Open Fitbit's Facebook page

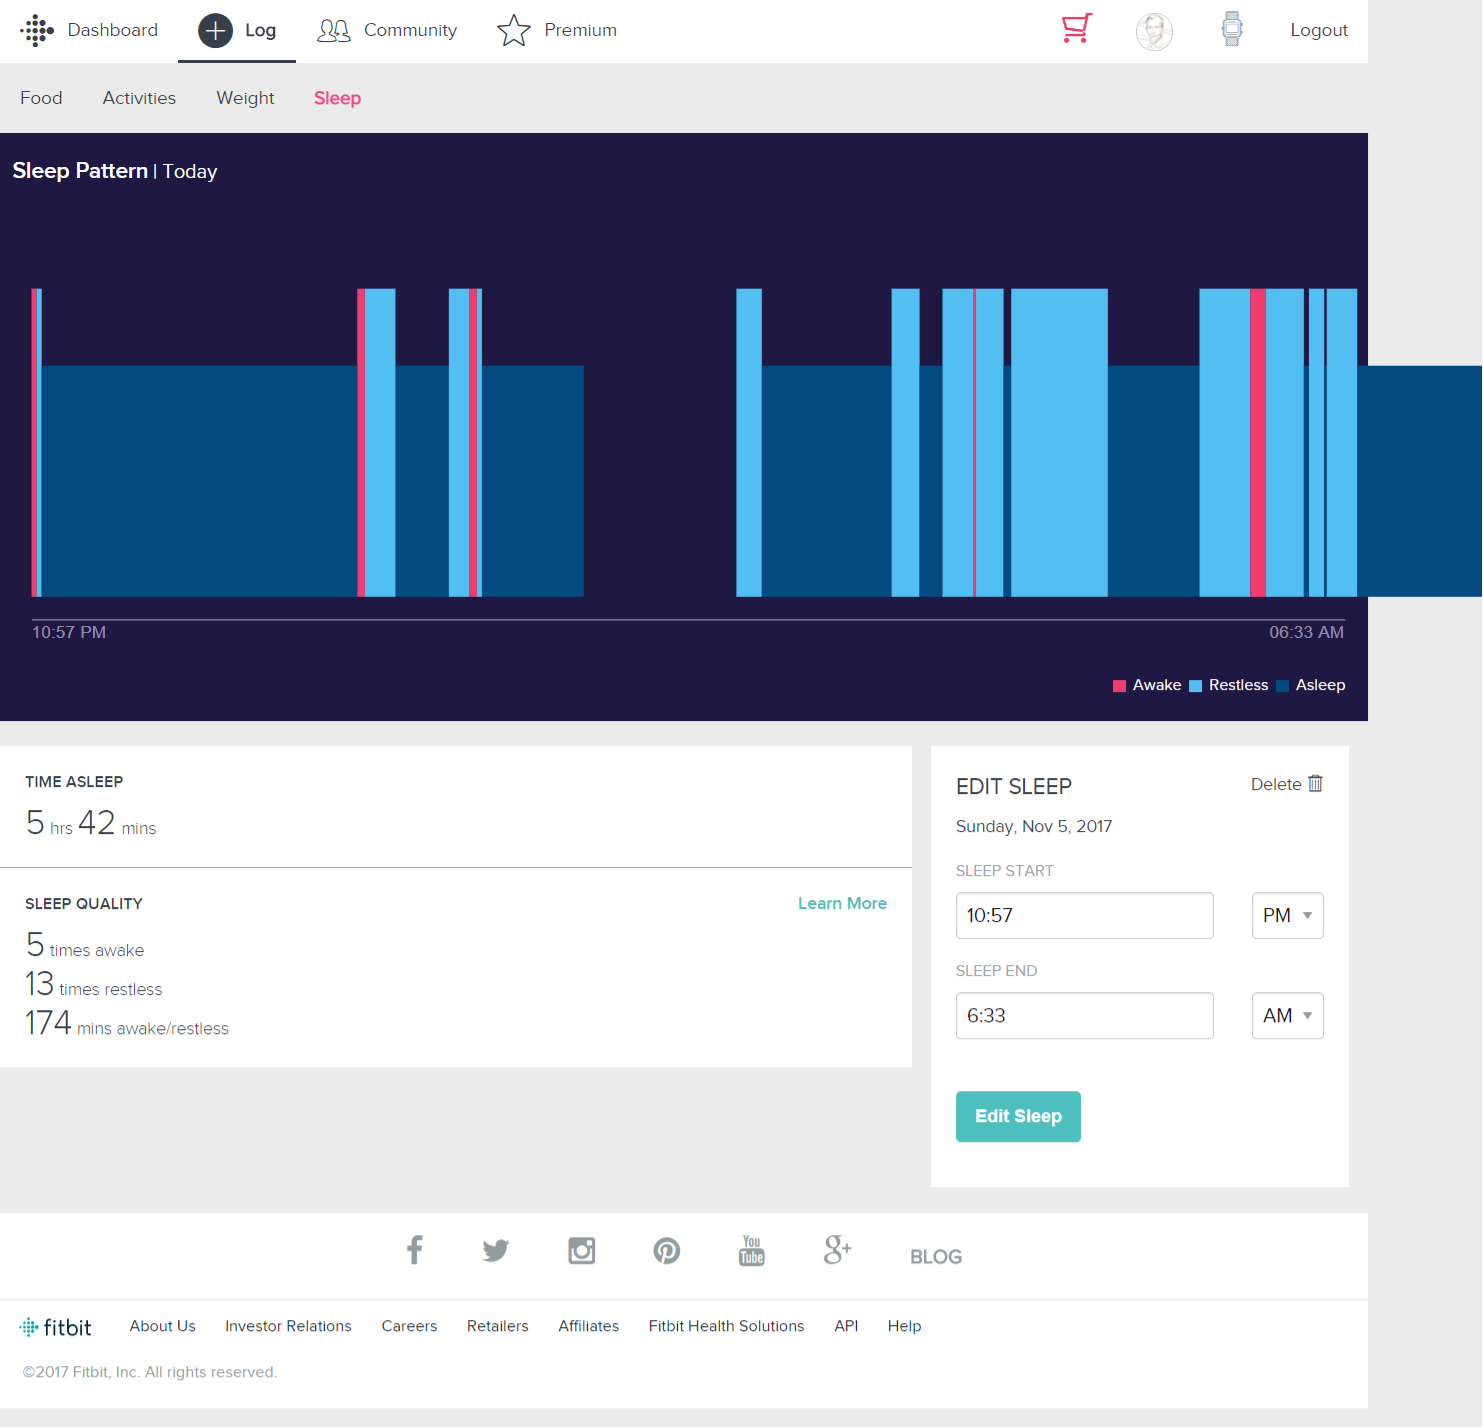coord(414,1250)
